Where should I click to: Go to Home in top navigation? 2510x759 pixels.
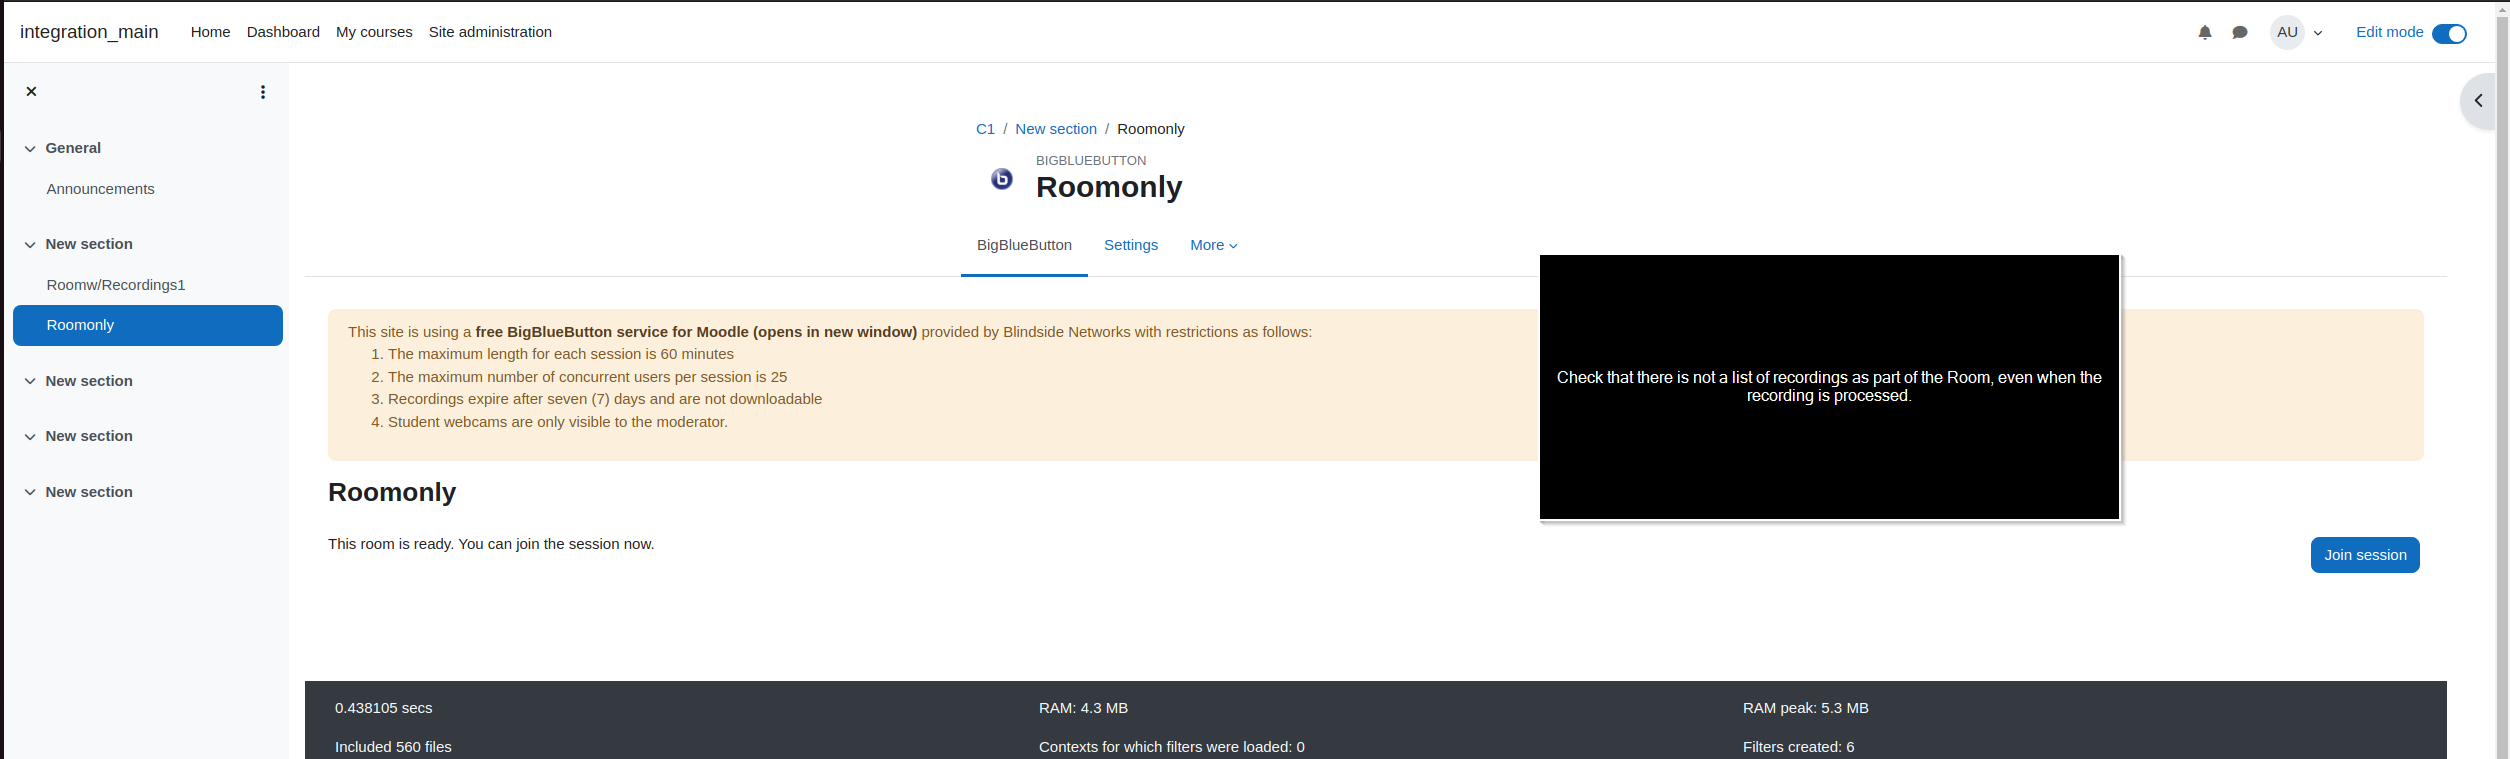[x=210, y=32]
